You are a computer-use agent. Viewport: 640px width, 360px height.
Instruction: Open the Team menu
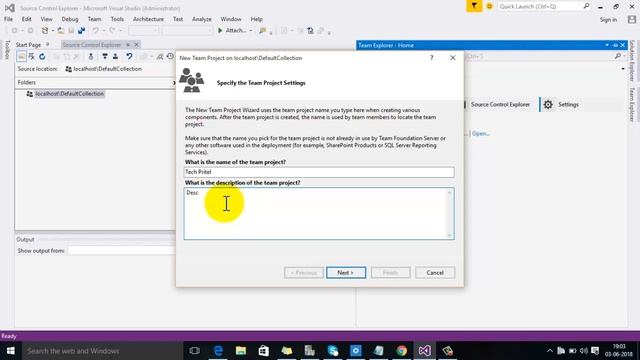point(94,19)
